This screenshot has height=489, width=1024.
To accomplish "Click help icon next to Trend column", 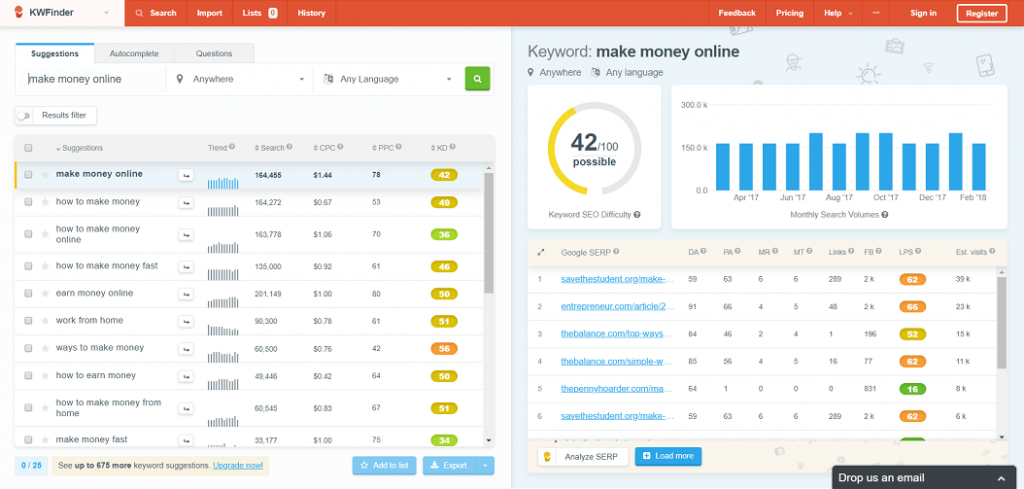I will coord(232,148).
